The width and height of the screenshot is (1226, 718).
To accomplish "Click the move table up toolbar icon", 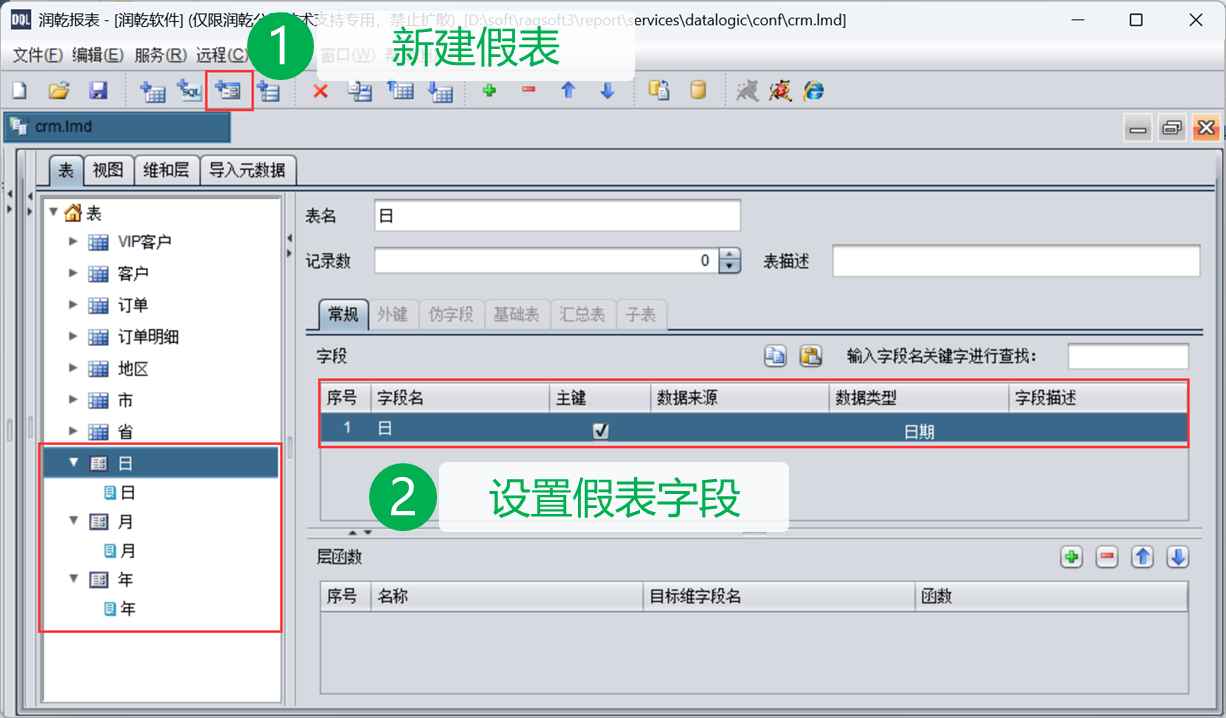I will point(400,91).
